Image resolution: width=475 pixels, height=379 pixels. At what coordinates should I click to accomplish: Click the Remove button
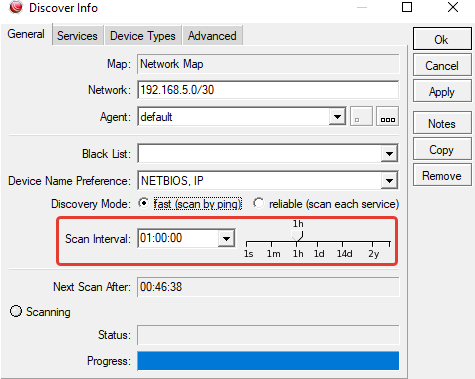pyautogui.click(x=442, y=175)
